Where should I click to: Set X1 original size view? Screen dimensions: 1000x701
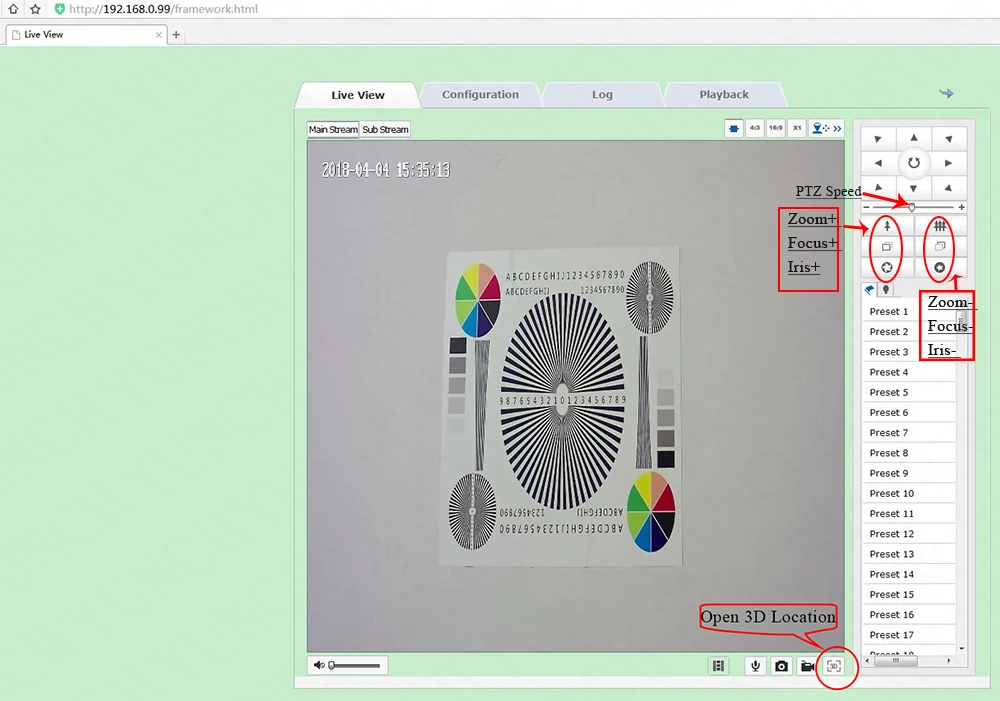[x=797, y=128]
